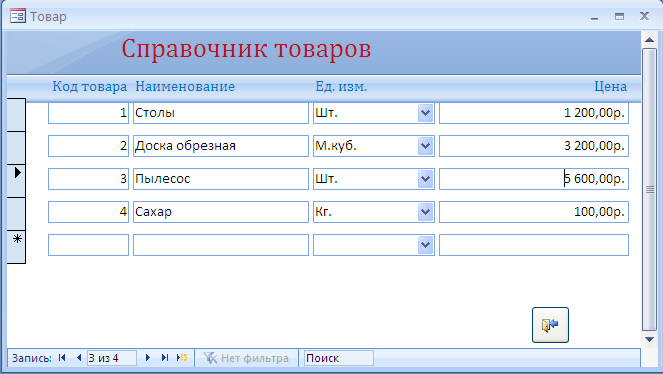663x374 pixels.
Task: Click the price field 100,00р.
Action: click(x=534, y=212)
